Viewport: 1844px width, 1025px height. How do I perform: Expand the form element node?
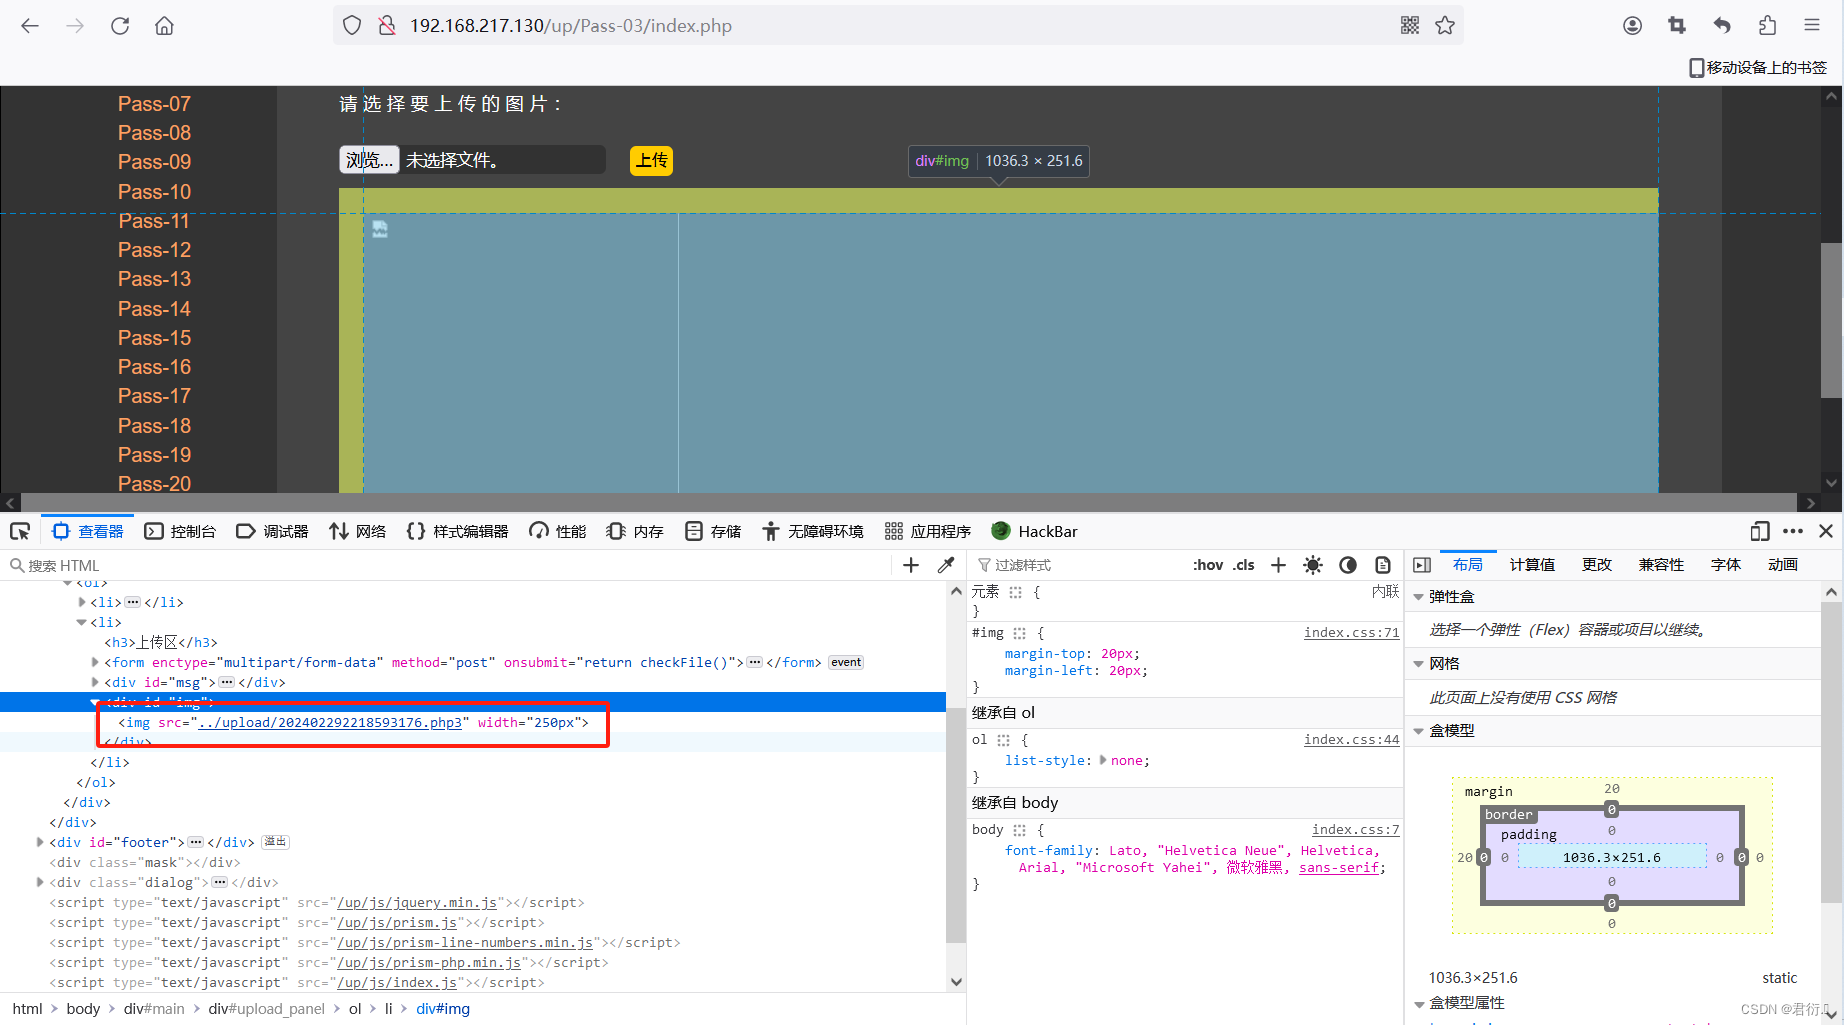[x=95, y=662]
